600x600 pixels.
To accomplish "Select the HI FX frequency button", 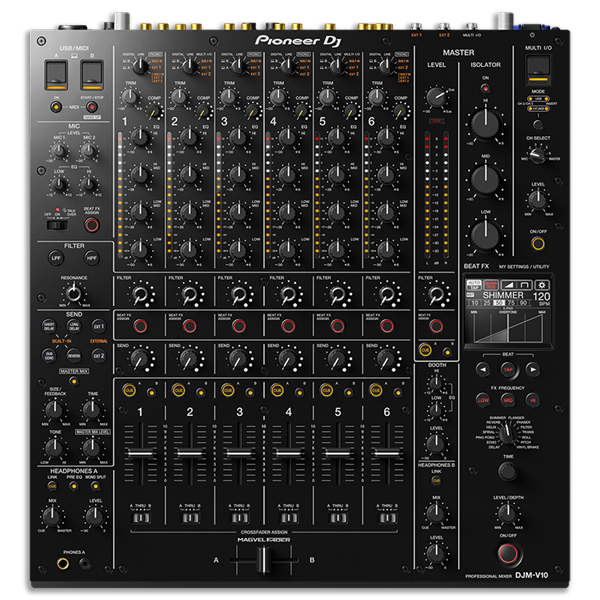I will pos(533,400).
